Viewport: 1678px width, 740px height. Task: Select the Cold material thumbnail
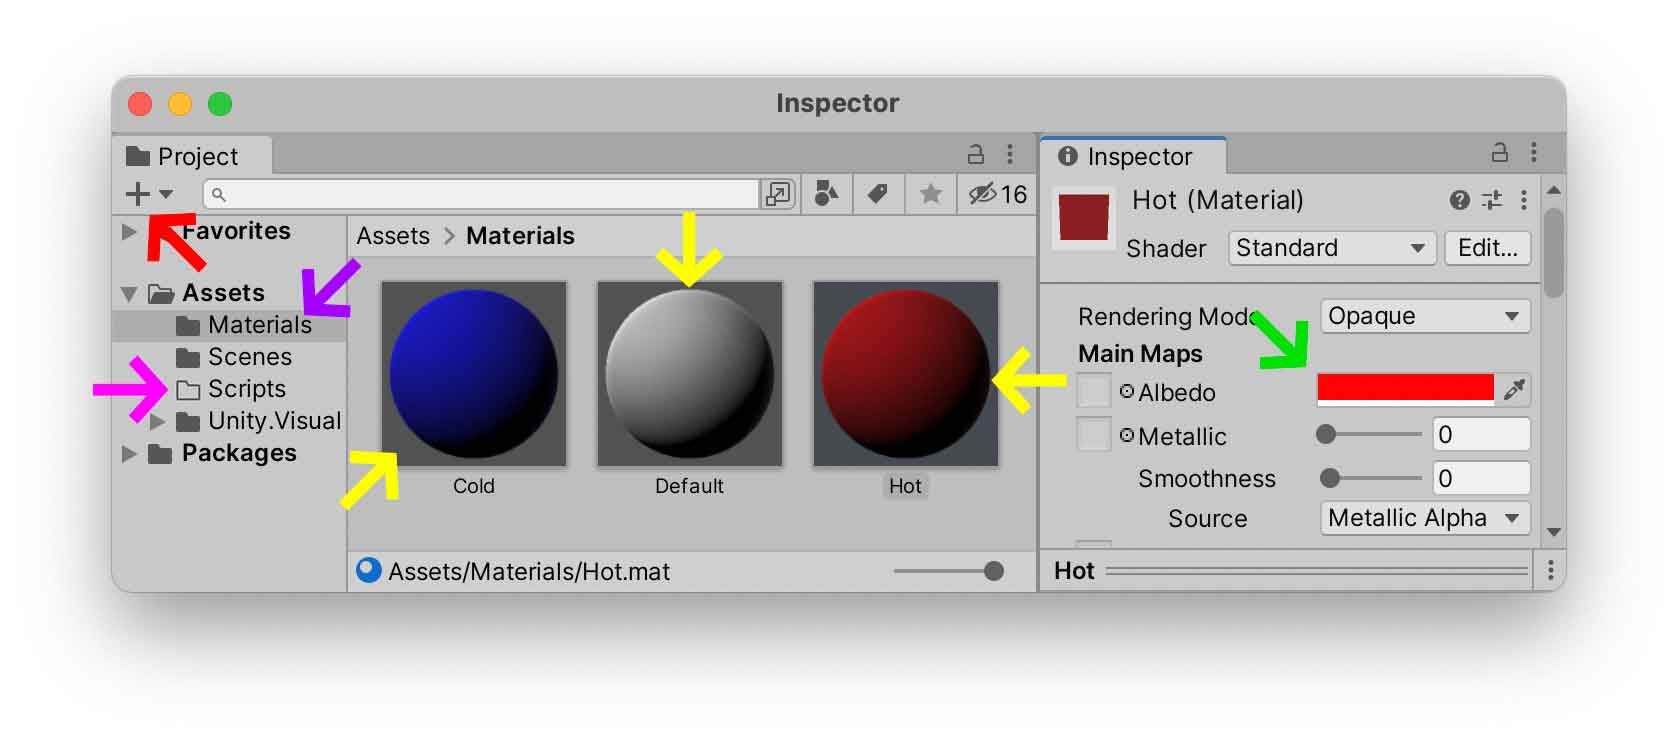point(473,374)
